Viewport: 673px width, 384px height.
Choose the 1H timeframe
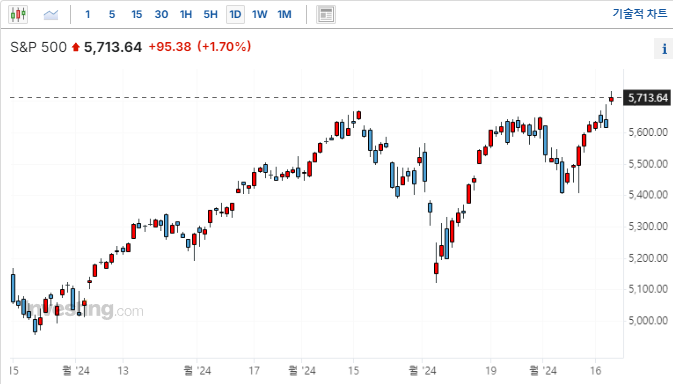(186, 15)
